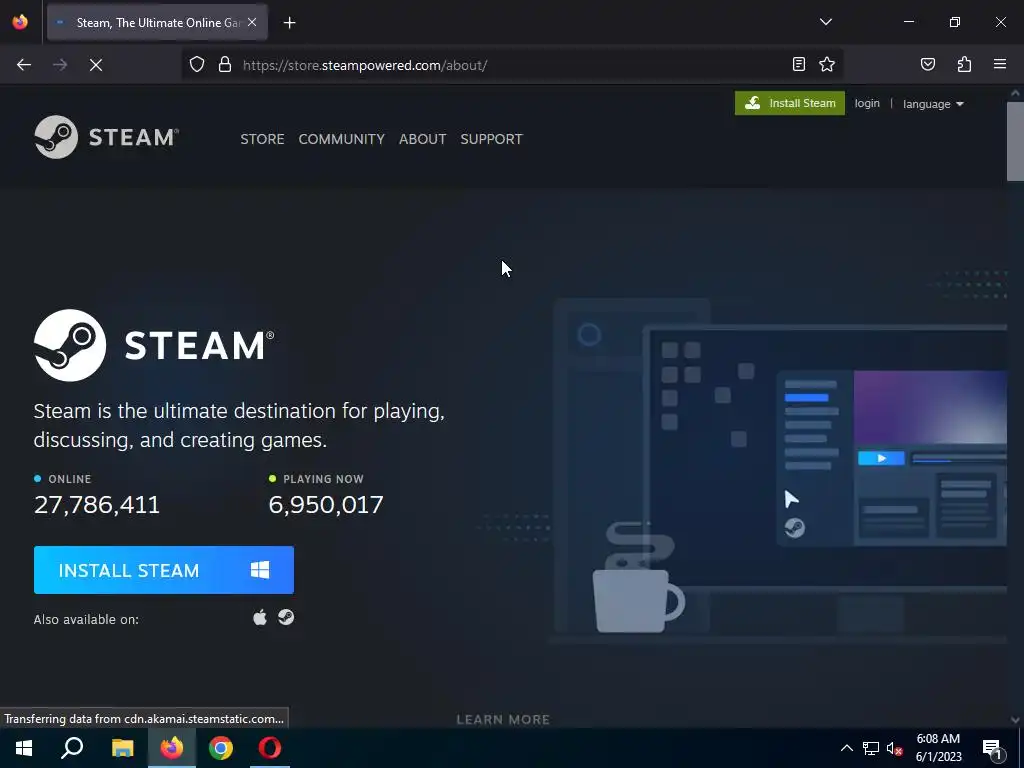The width and height of the screenshot is (1024, 768).
Task: Open File Explorer from the taskbar
Action: (x=122, y=748)
